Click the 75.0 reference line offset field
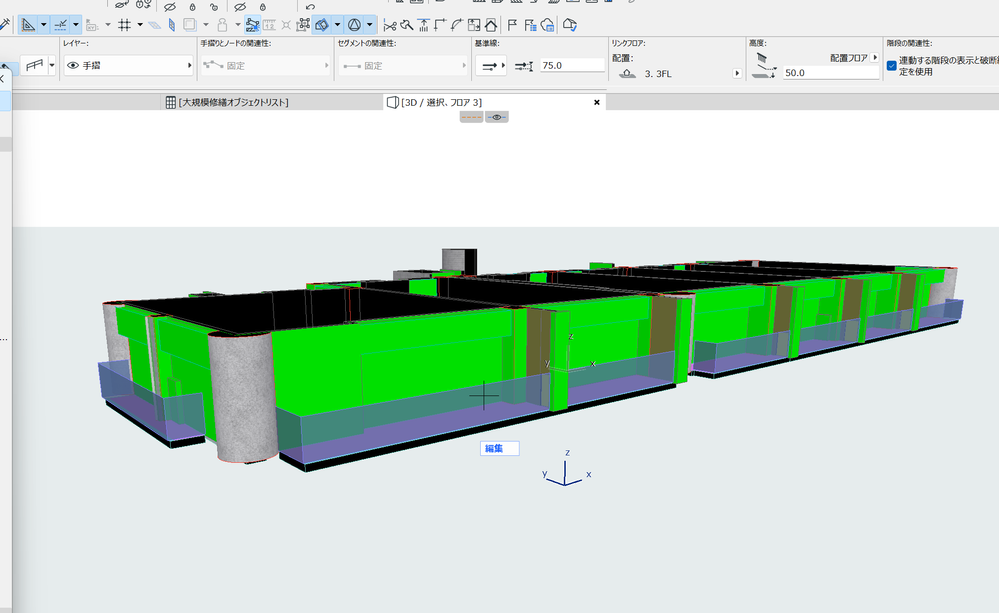This screenshot has width=999, height=613. pyautogui.click(x=572, y=65)
